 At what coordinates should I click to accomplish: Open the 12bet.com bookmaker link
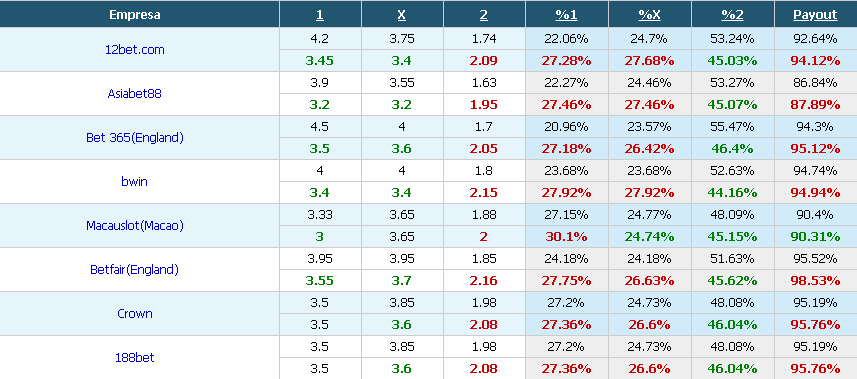click(134, 49)
